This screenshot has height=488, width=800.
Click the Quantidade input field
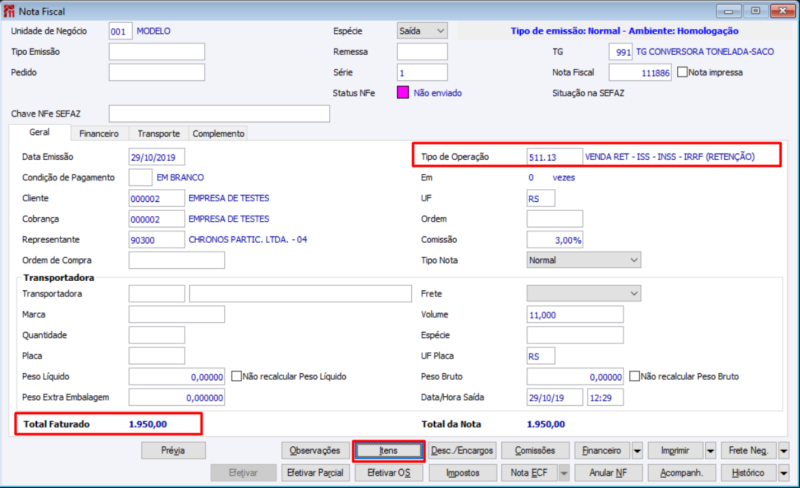(x=157, y=335)
